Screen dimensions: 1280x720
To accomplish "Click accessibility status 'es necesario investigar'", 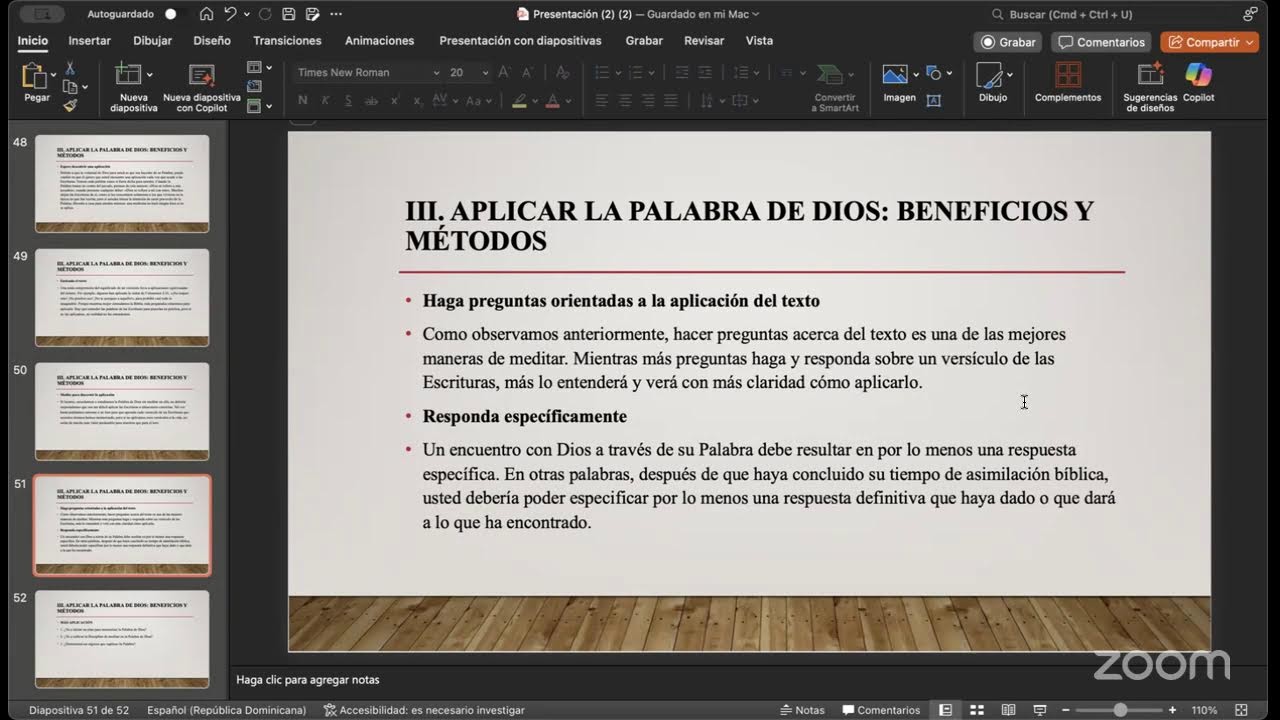I will click(x=424, y=710).
